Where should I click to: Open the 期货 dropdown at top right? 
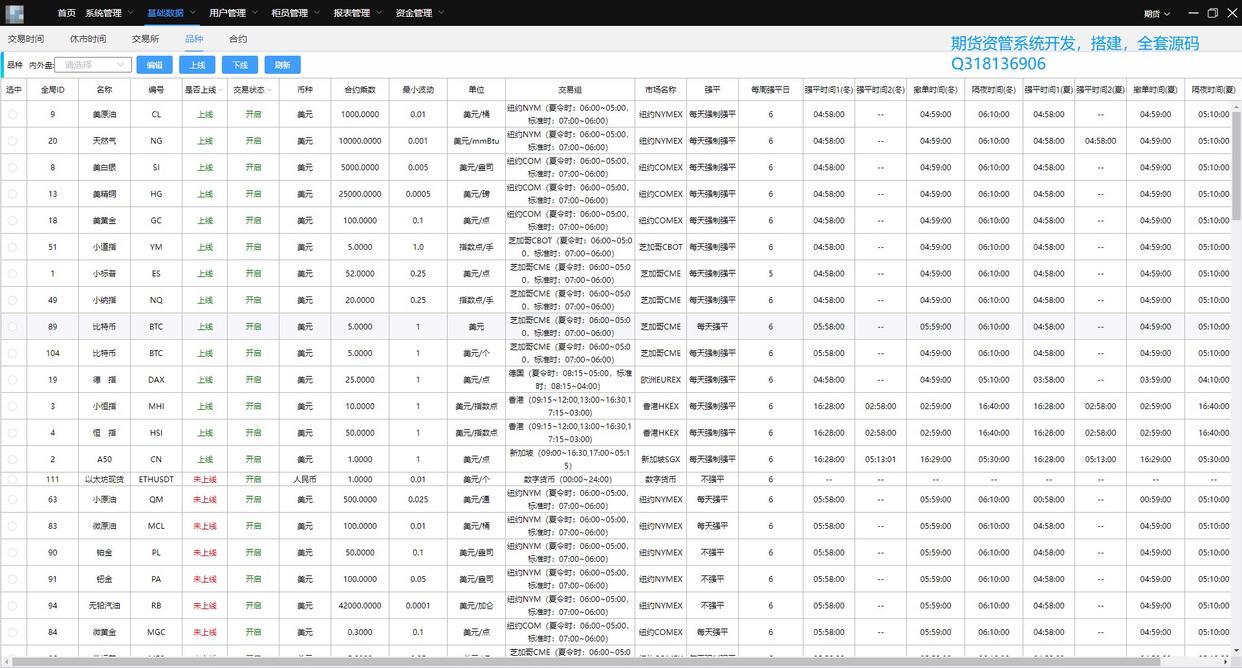1157,13
